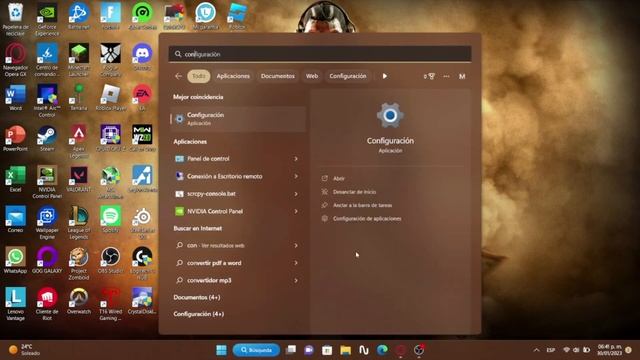Screen dimensions: 640x360
Task: Open Microsoft Edge from taskbar
Action: [x=382, y=350]
